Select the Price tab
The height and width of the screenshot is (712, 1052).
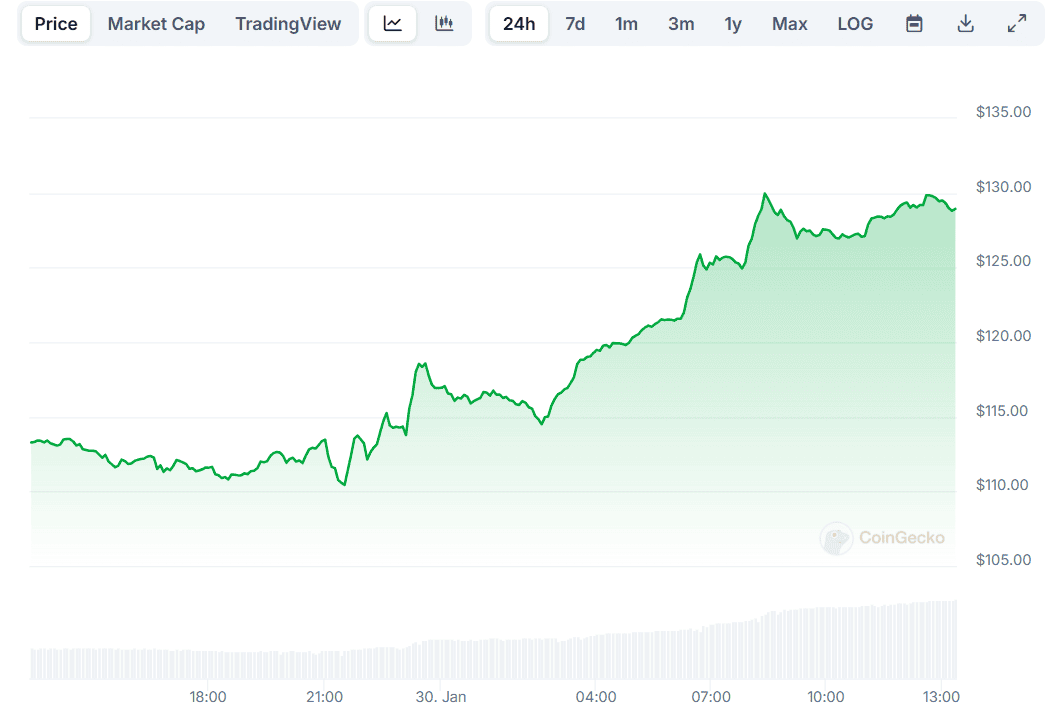56,24
